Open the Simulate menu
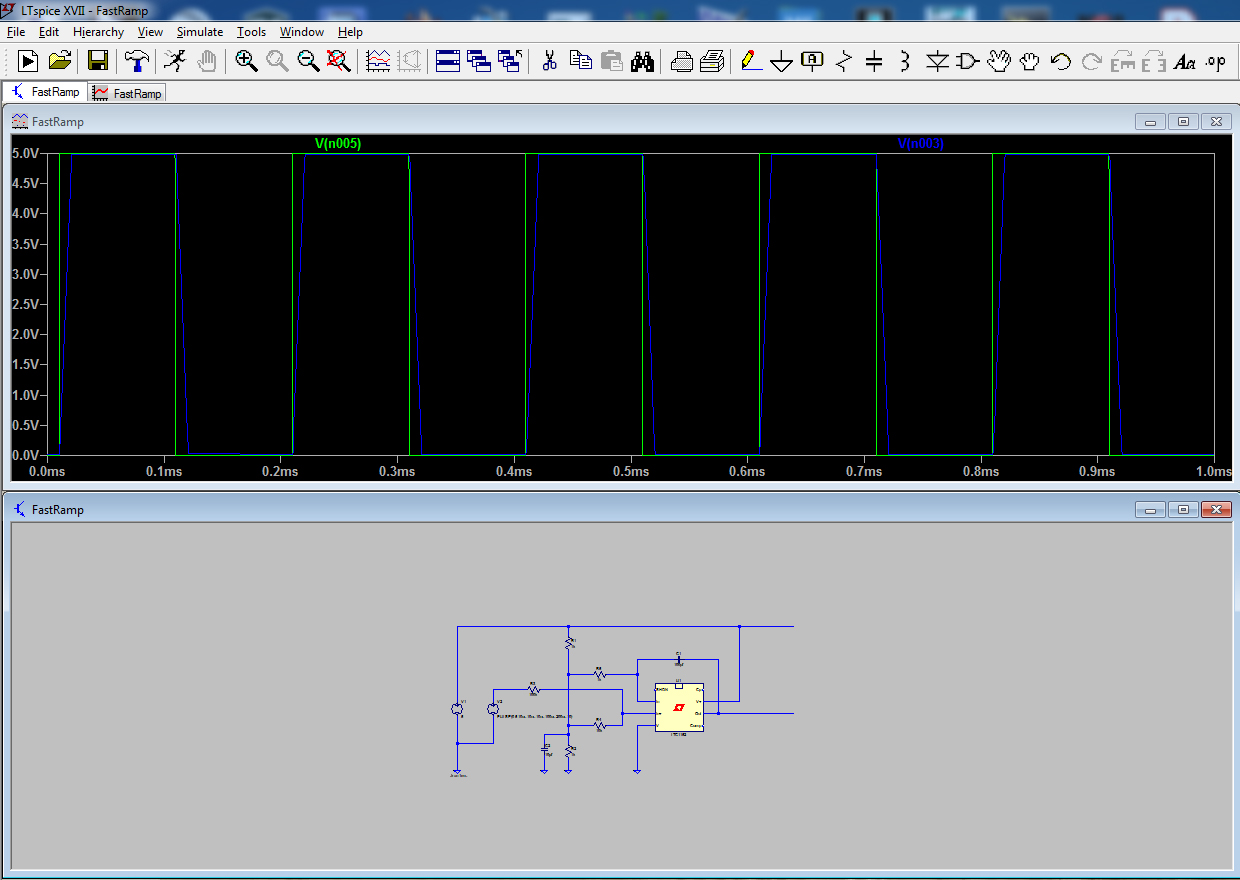Screen dimensions: 1240x880 coord(200,32)
